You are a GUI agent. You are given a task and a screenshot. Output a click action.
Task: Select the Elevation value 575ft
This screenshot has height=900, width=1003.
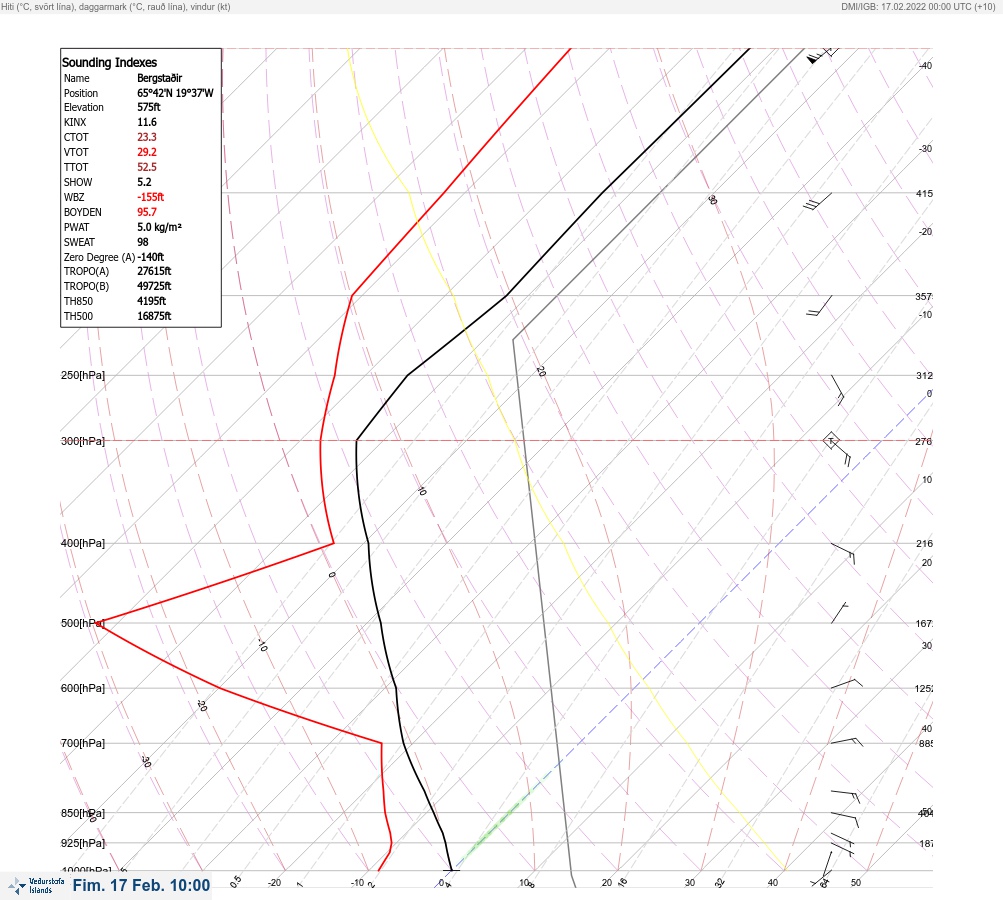click(x=148, y=107)
